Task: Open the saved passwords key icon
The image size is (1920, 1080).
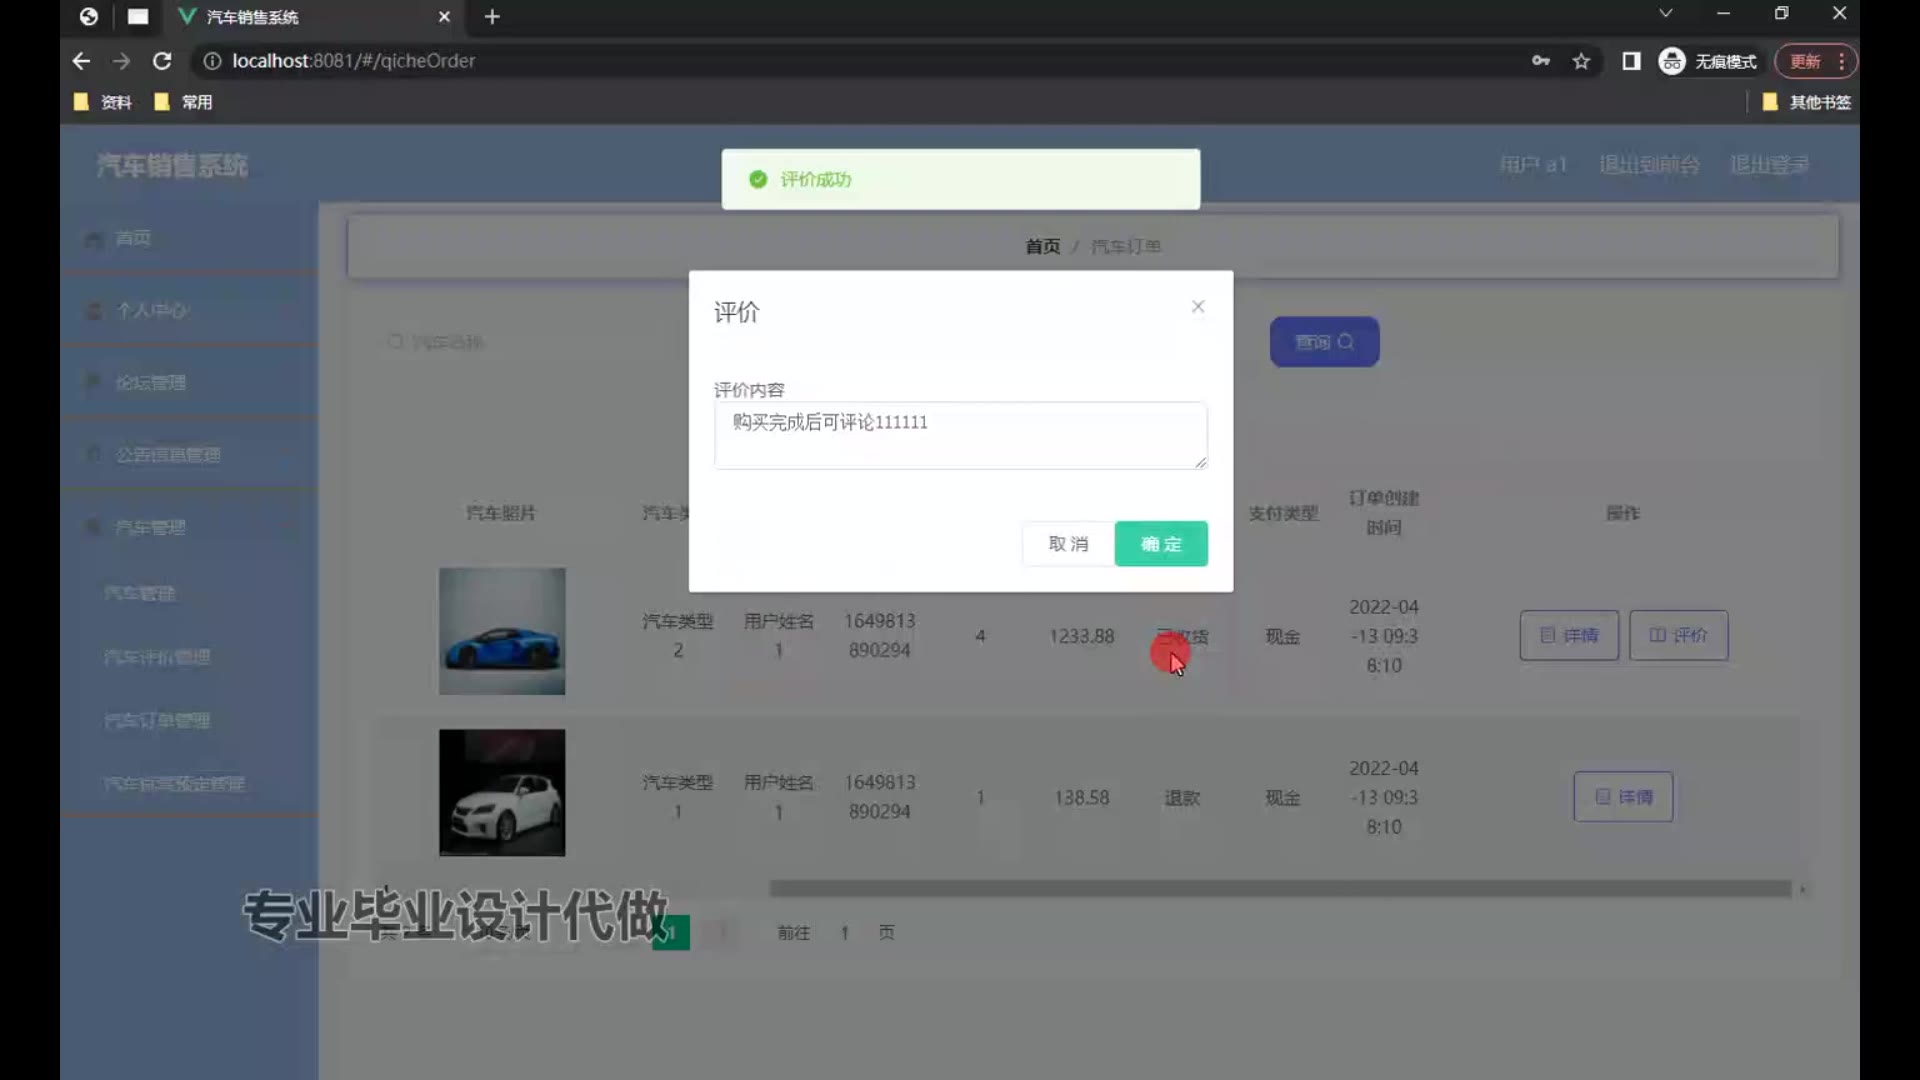Action: tap(1540, 61)
